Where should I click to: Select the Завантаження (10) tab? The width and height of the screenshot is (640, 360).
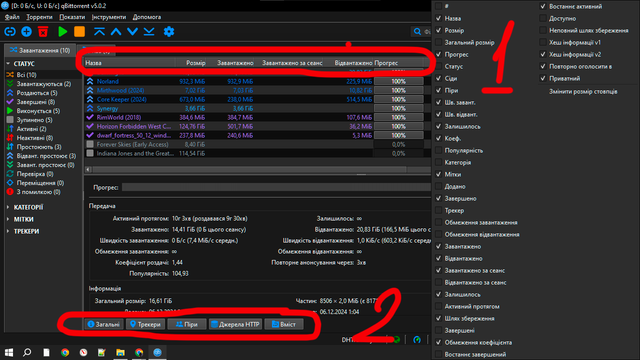(40, 50)
